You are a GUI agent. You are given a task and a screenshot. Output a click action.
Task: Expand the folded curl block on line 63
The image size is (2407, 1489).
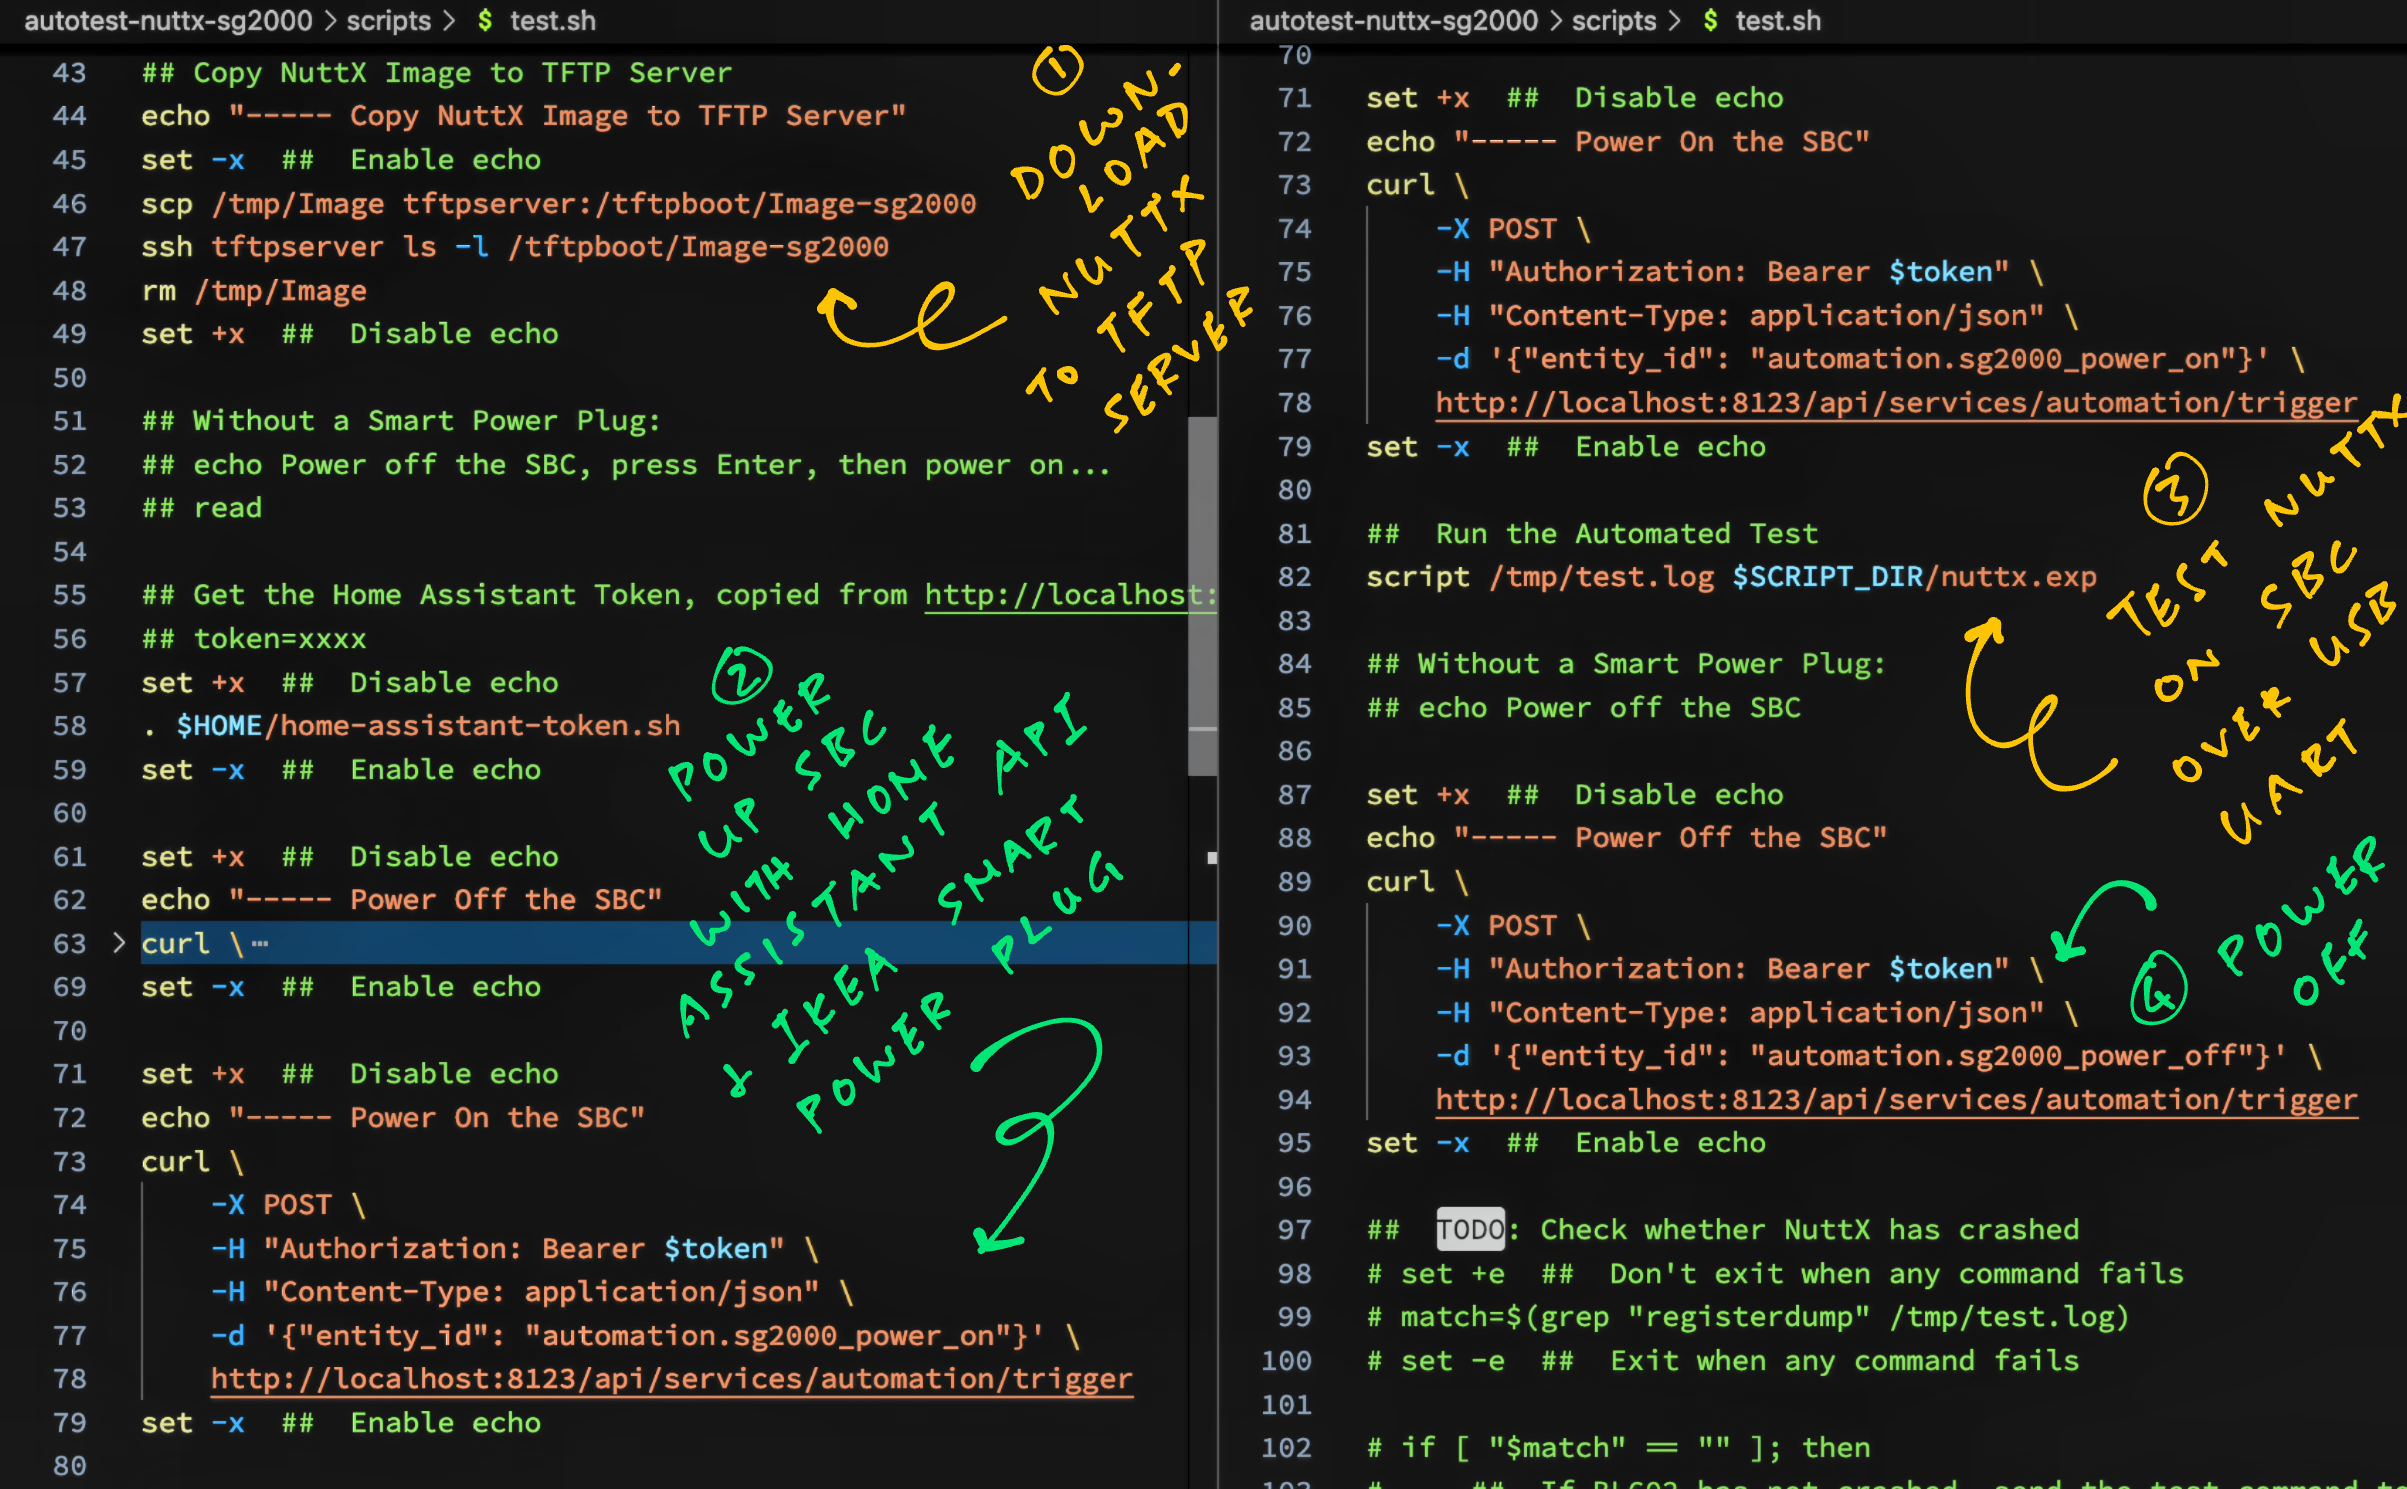[x=119, y=942]
